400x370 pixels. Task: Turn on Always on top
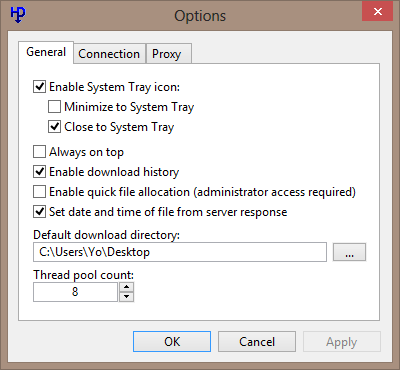click(40, 152)
